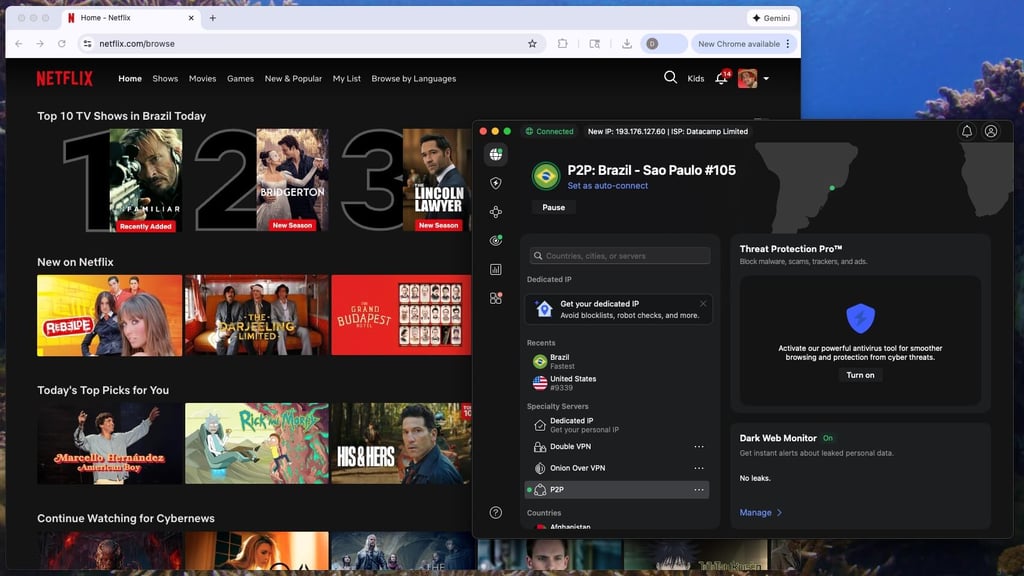Open The Grand Budapest Hotel thumbnail

click(x=401, y=315)
